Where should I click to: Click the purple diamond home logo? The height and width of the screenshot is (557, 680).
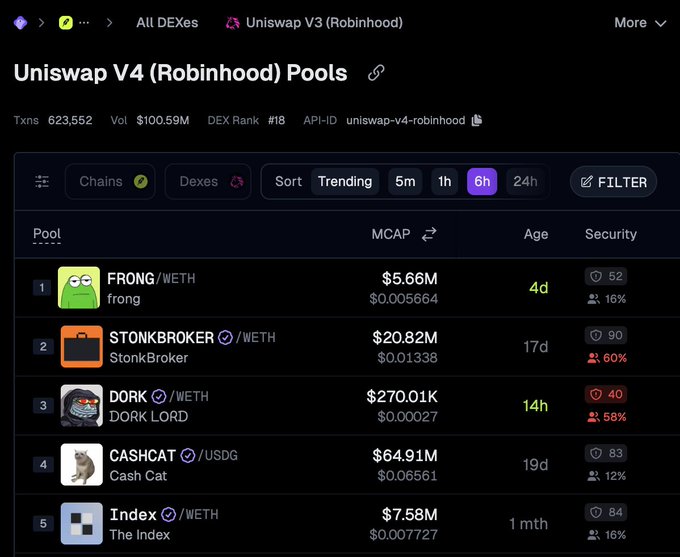[x=20, y=23]
